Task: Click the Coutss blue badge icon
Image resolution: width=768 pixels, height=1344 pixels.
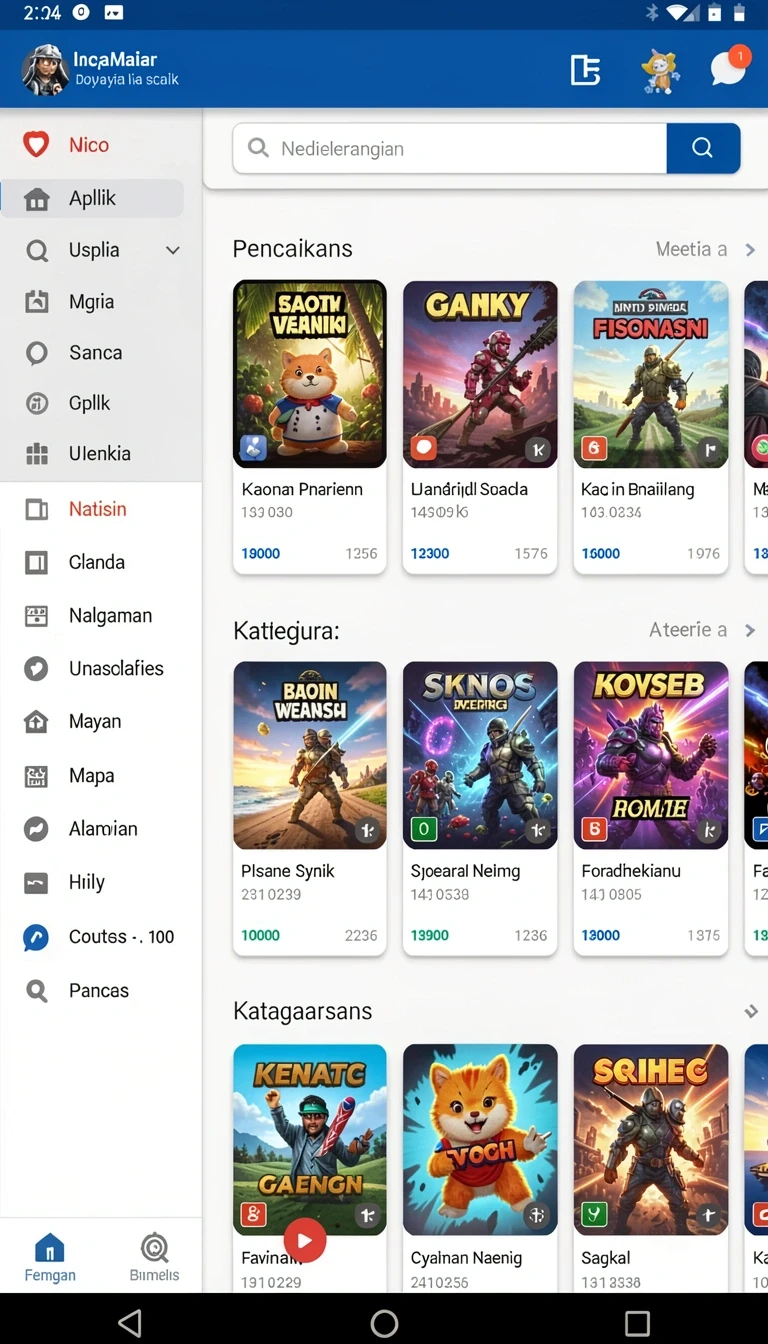Action: pyautogui.click(x=37, y=937)
